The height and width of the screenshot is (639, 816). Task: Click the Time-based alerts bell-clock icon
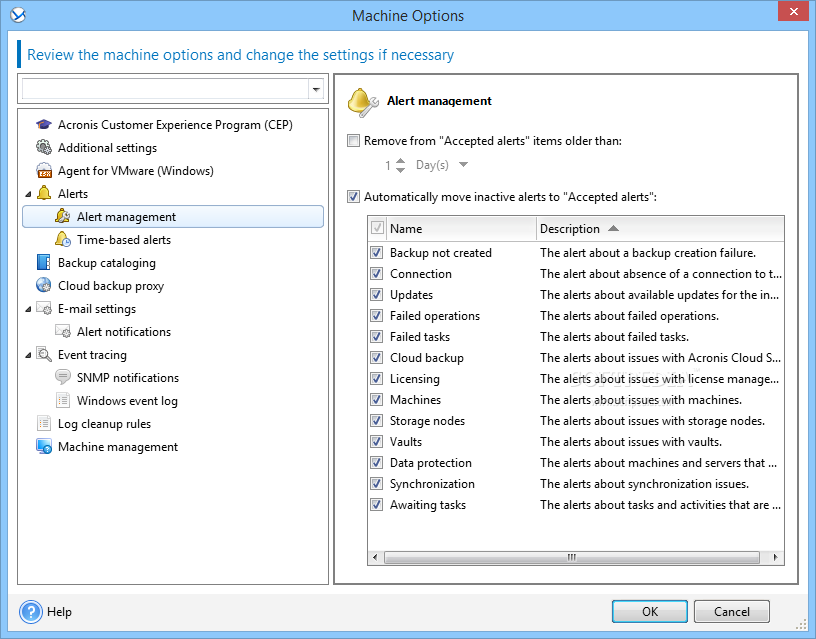62,239
